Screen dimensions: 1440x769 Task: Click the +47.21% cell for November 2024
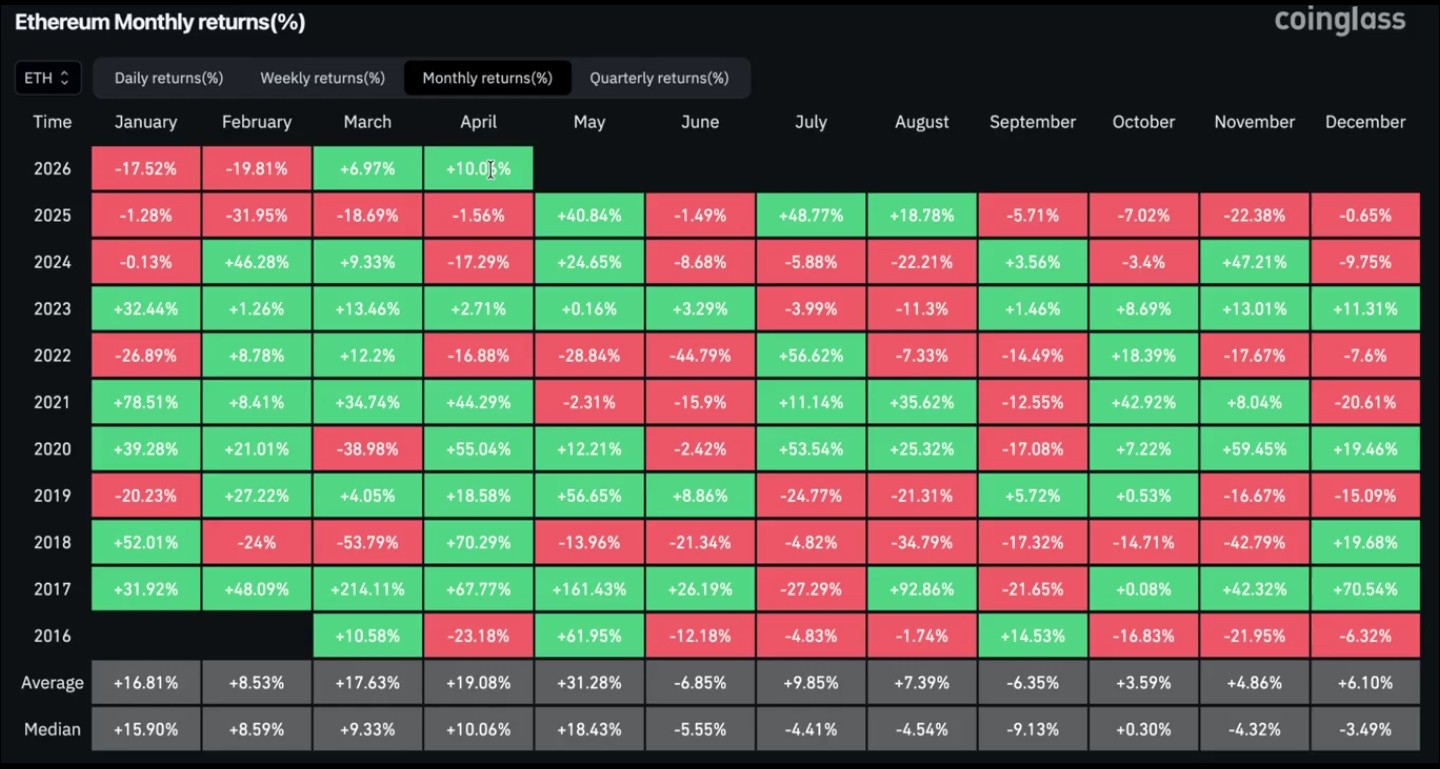coord(1254,262)
